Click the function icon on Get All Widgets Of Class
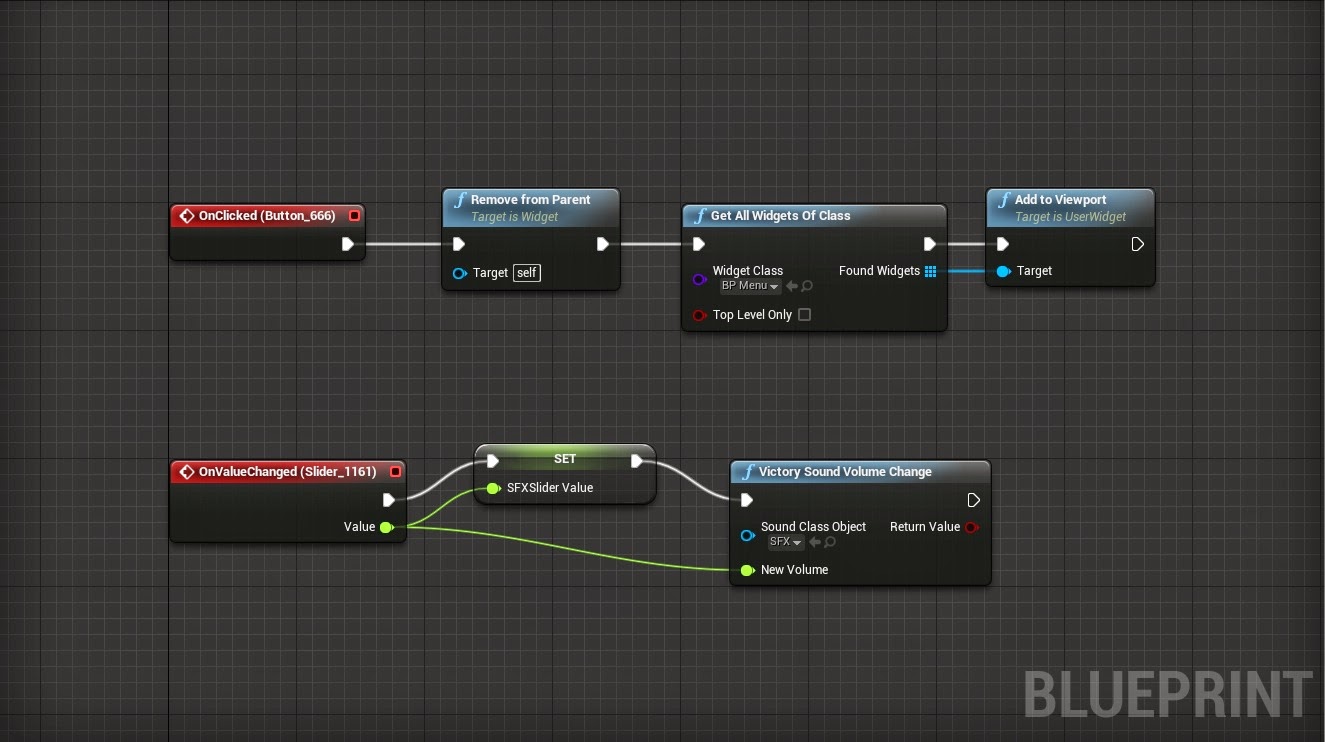The width and height of the screenshot is (1325, 742). pos(700,215)
